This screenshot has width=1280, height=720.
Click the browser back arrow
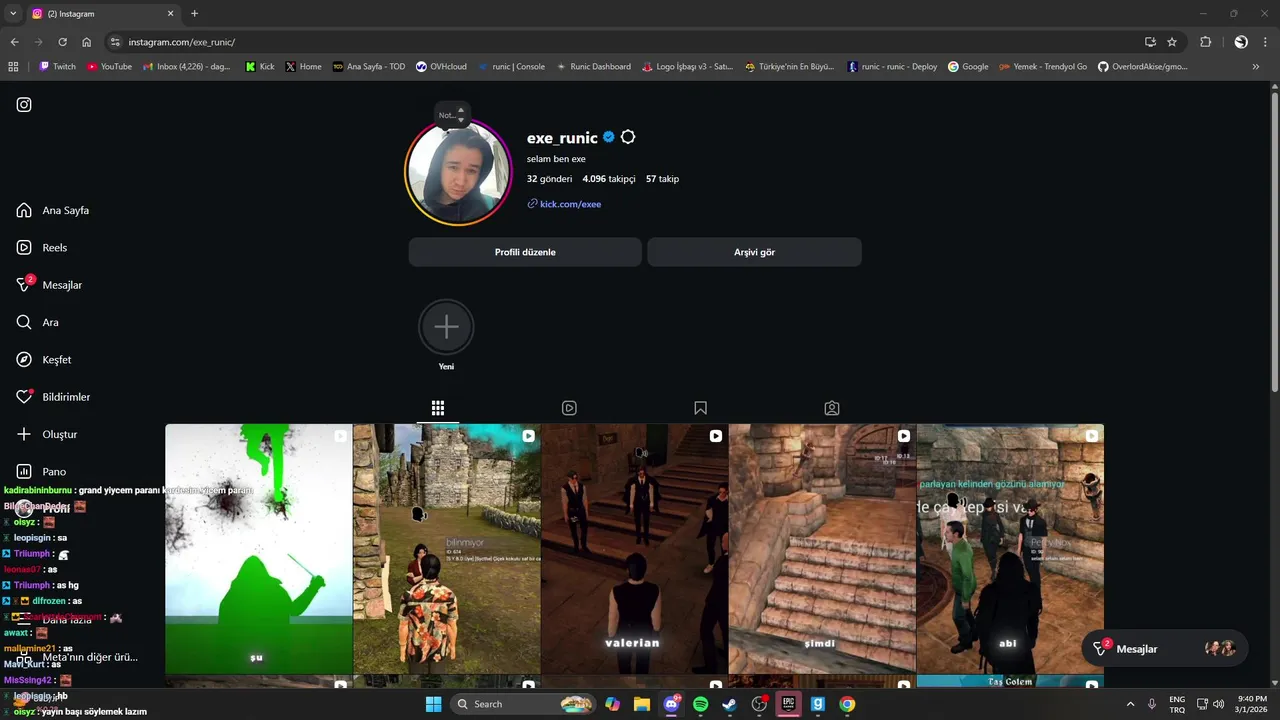coord(14,42)
